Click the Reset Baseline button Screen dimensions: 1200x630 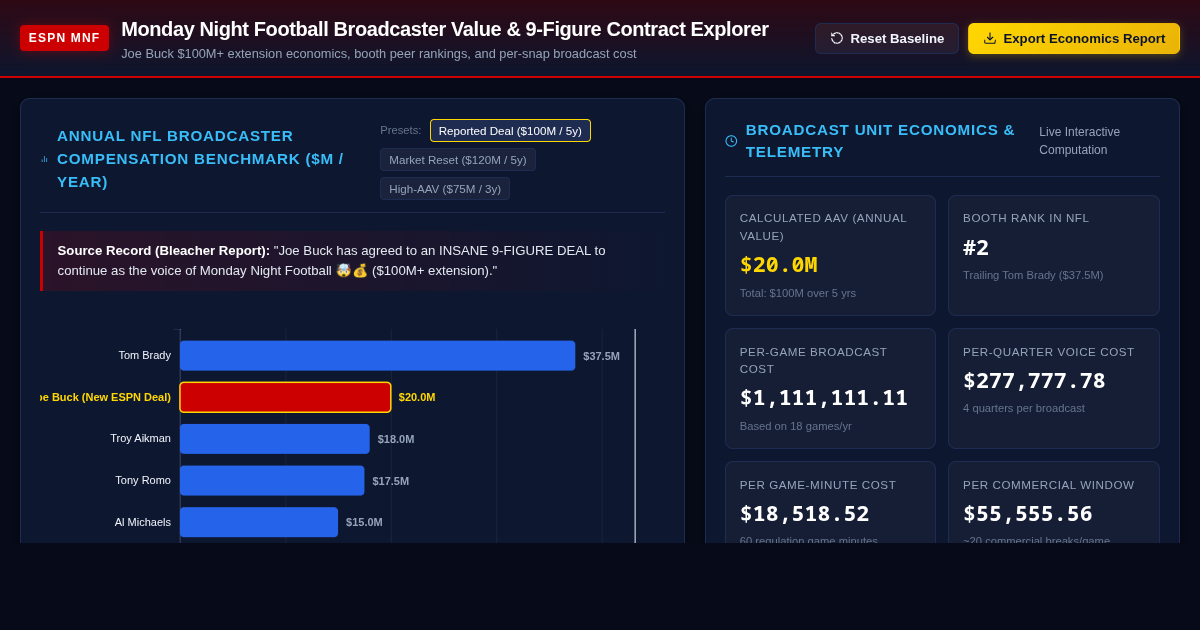(887, 38)
